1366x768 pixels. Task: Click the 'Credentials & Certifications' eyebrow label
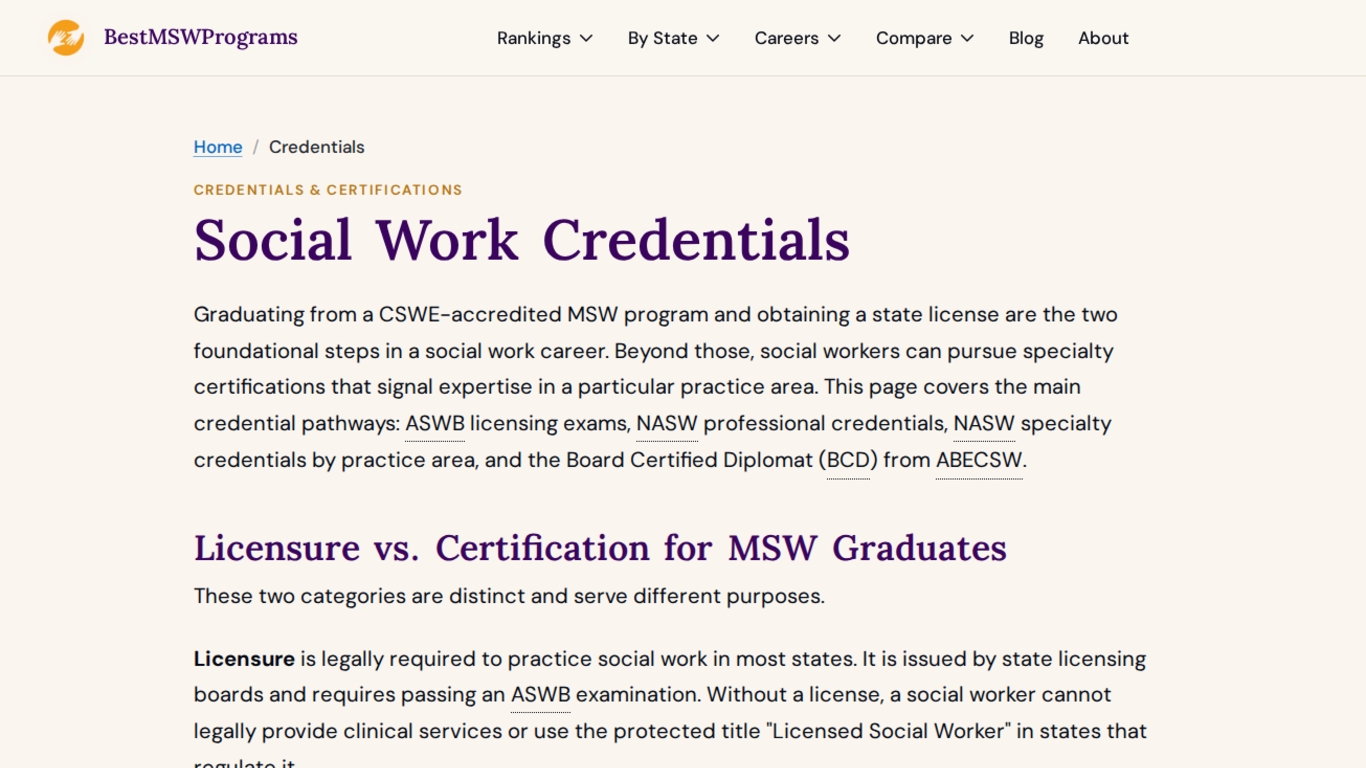point(328,190)
